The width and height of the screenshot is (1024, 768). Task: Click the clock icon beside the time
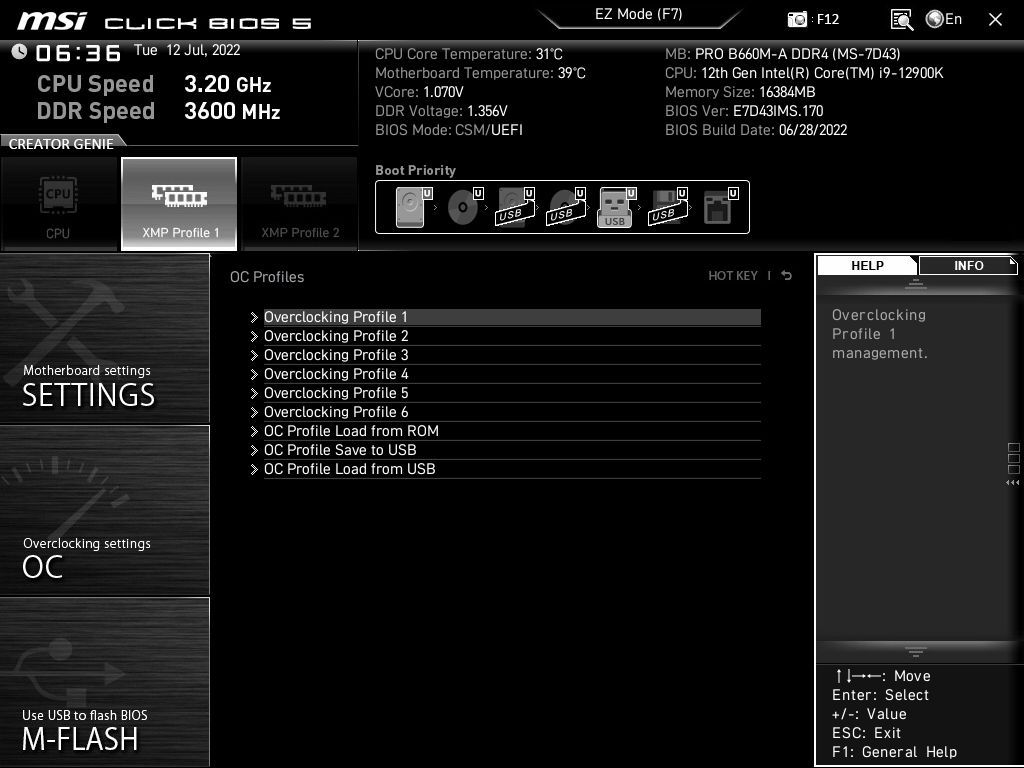[19, 51]
